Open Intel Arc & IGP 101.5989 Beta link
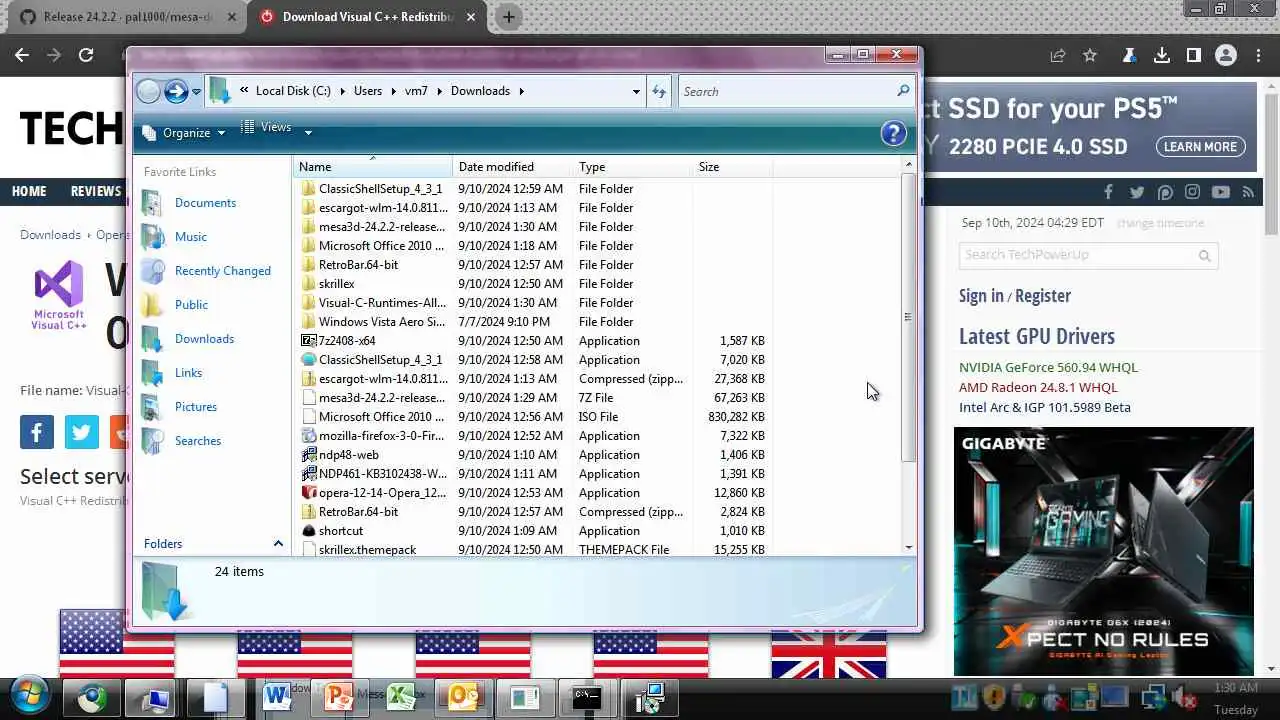This screenshot has height=720, width=1280. 1045,408
